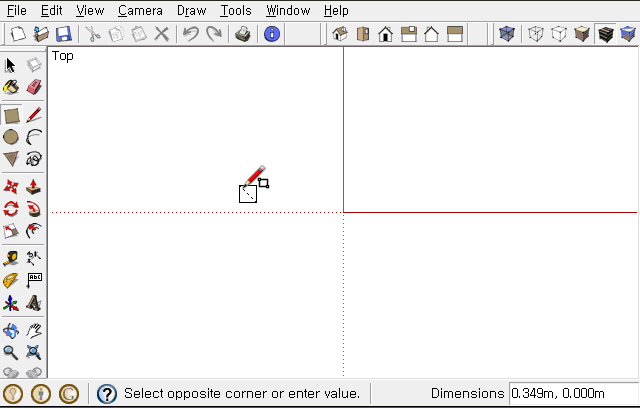Screen dimensions: 640x408
Task: Choose the Rectangle tool
Action: 11,115
